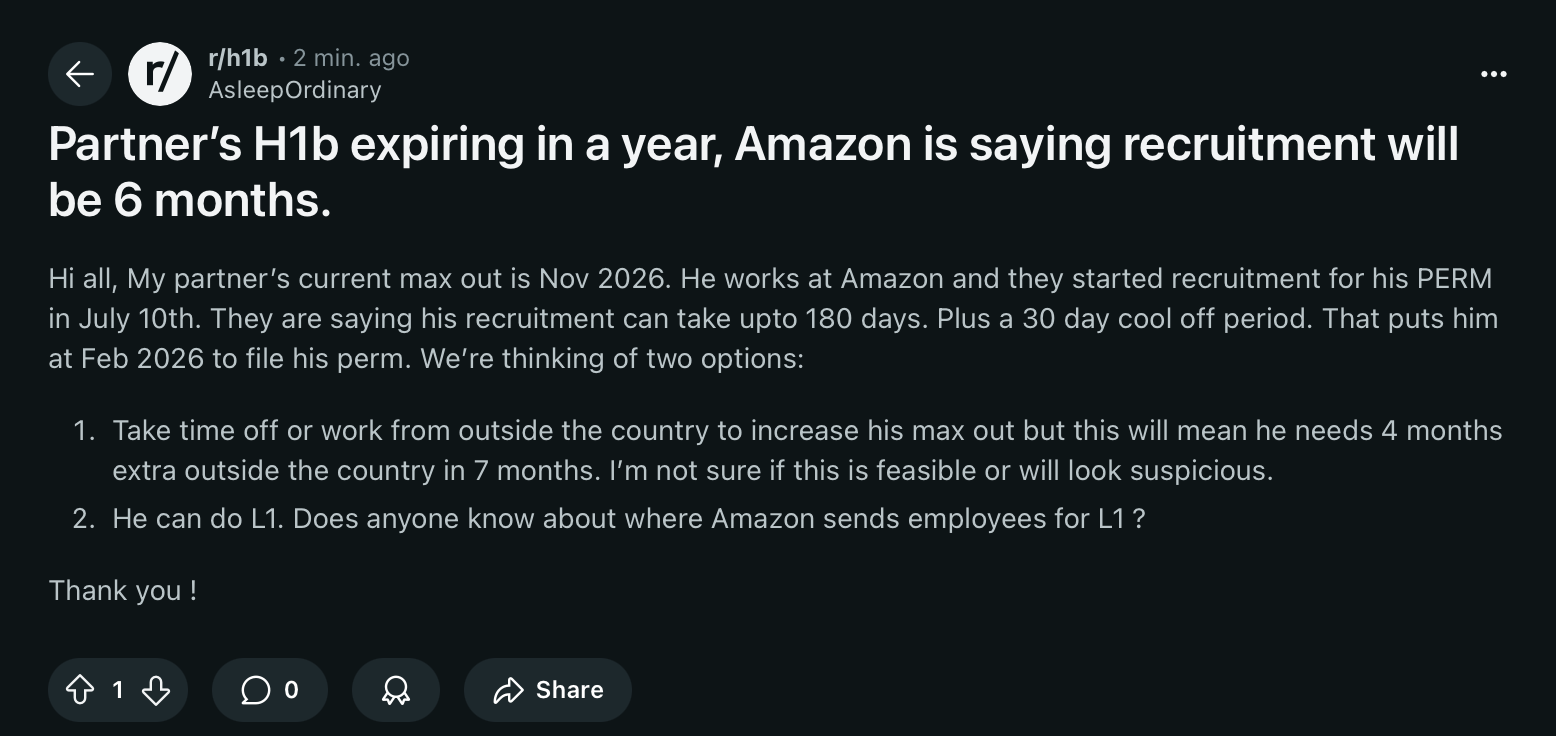Click the post vote count
The width and height of the screenshot is (1556, 736).
click(x=118, y=690)
